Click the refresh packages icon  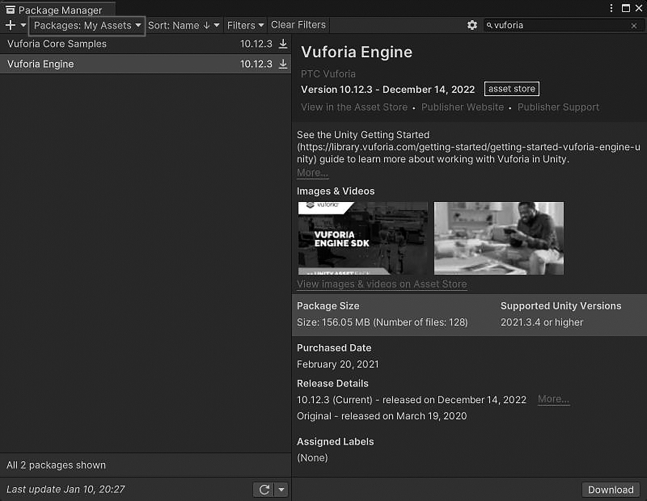264,490
